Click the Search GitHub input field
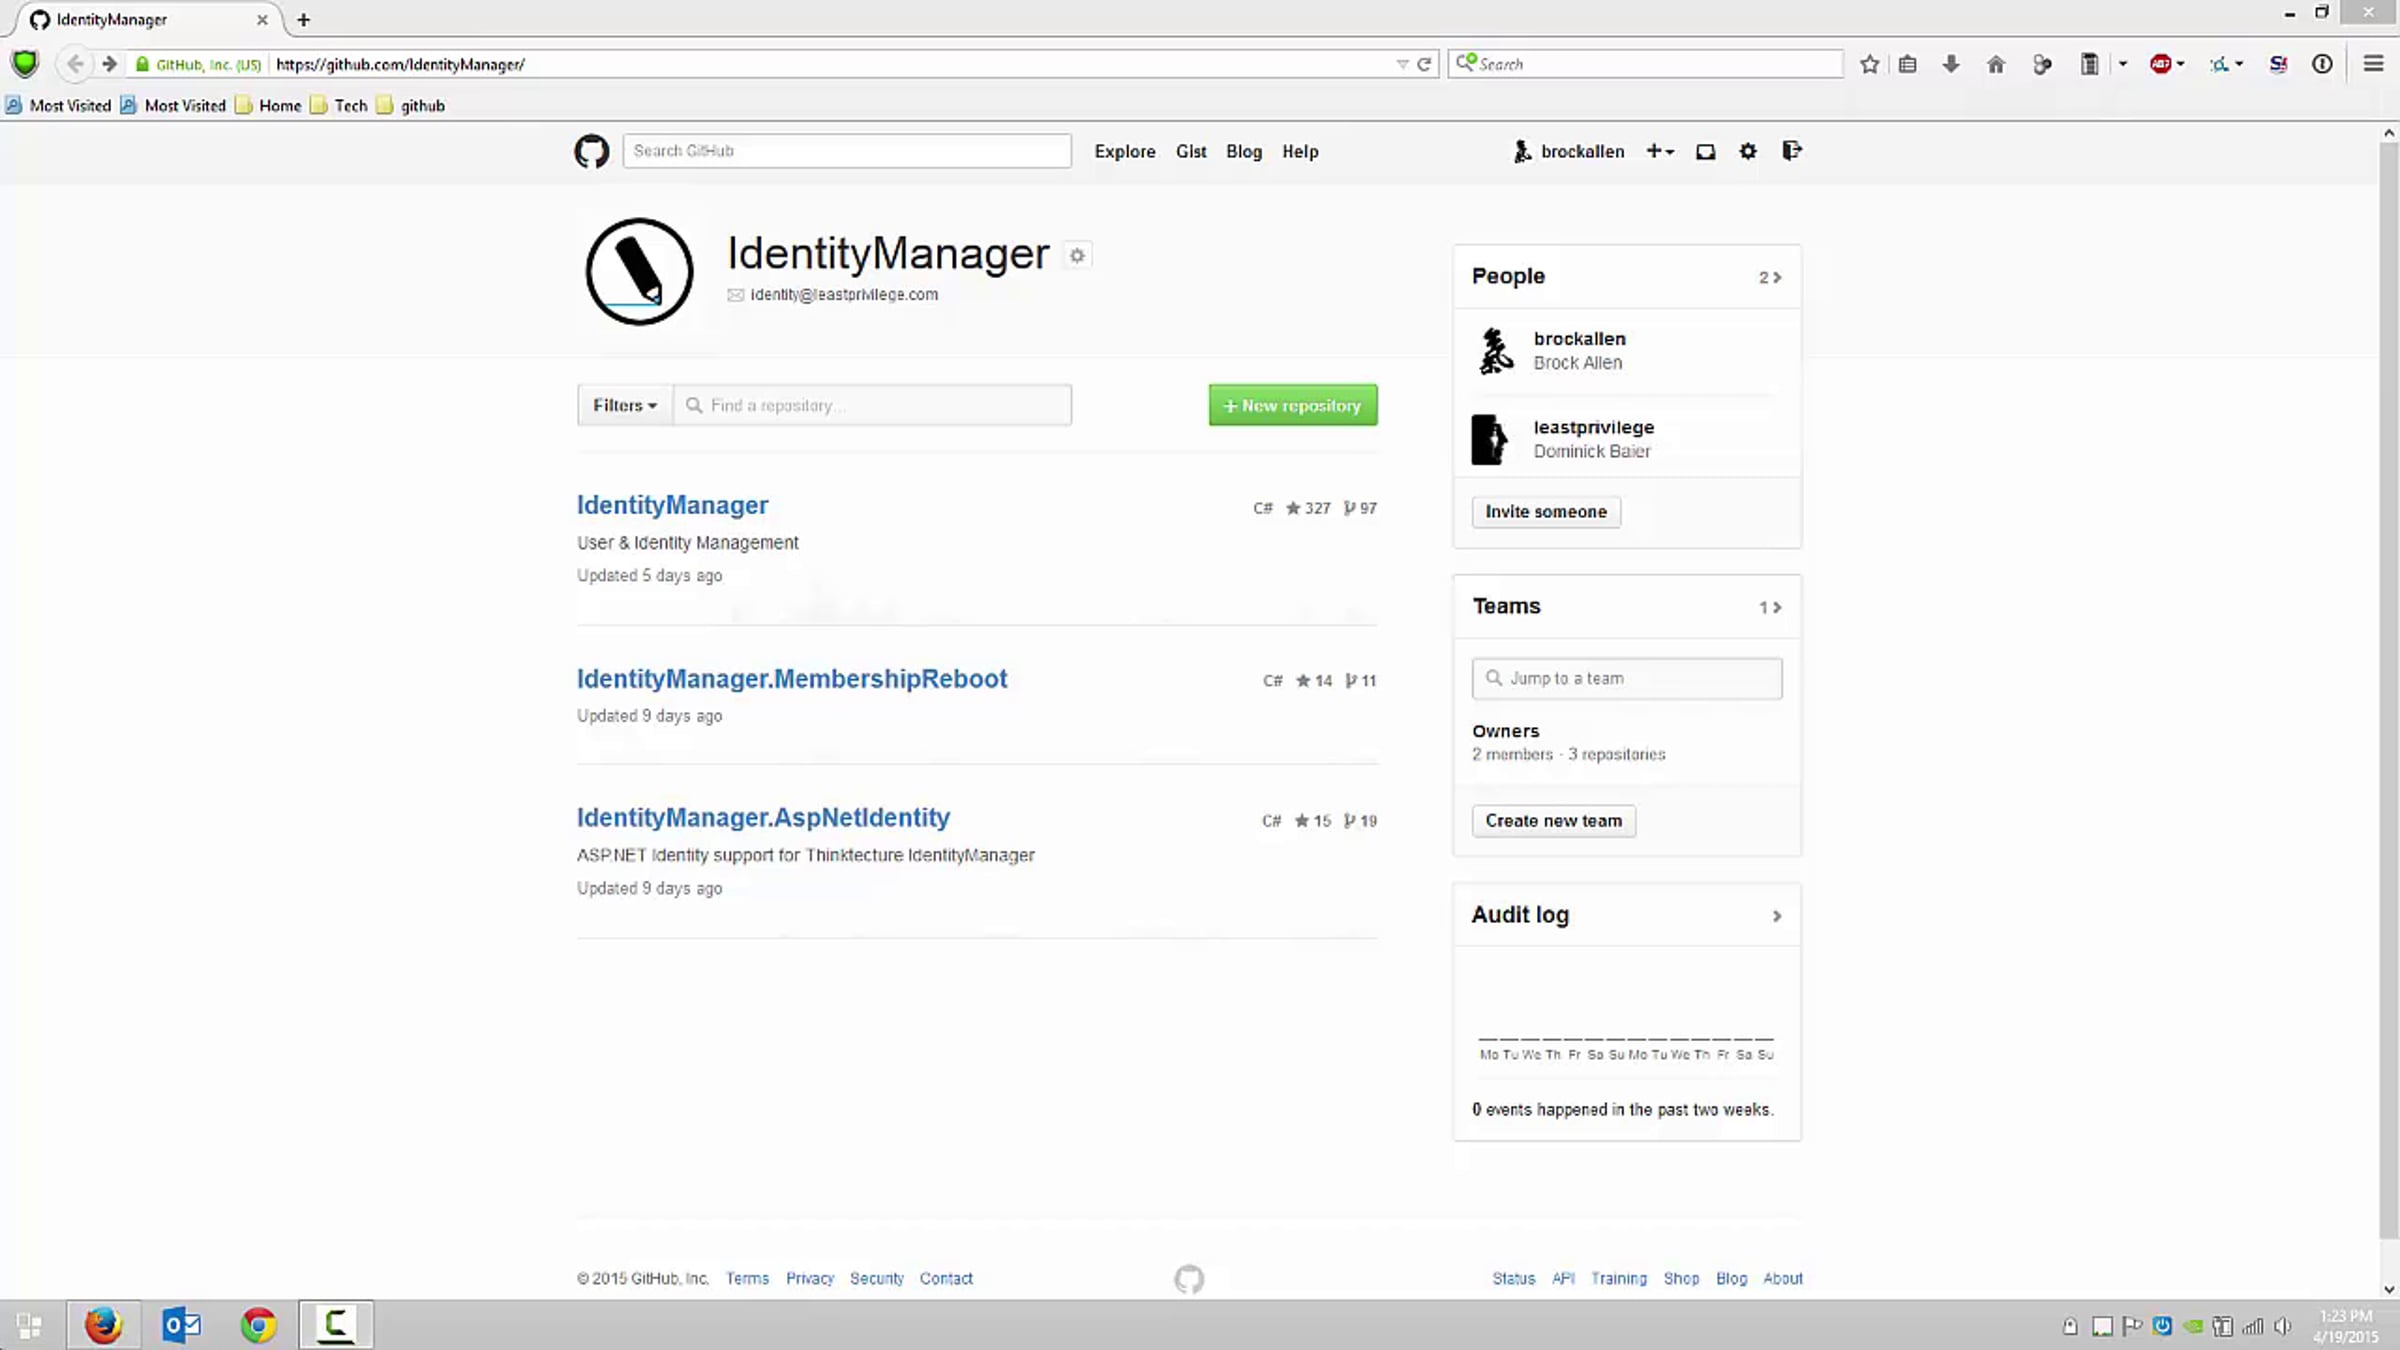The image size is (2400, 1350). coord(847,151)
